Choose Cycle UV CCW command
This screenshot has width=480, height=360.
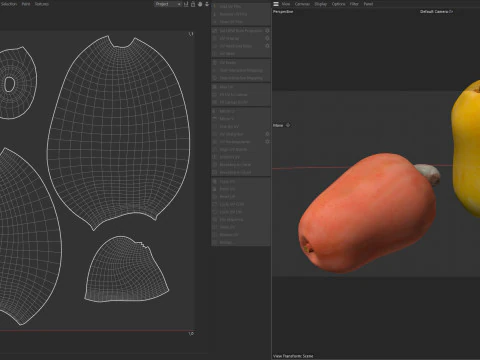[x=232, y=204]
